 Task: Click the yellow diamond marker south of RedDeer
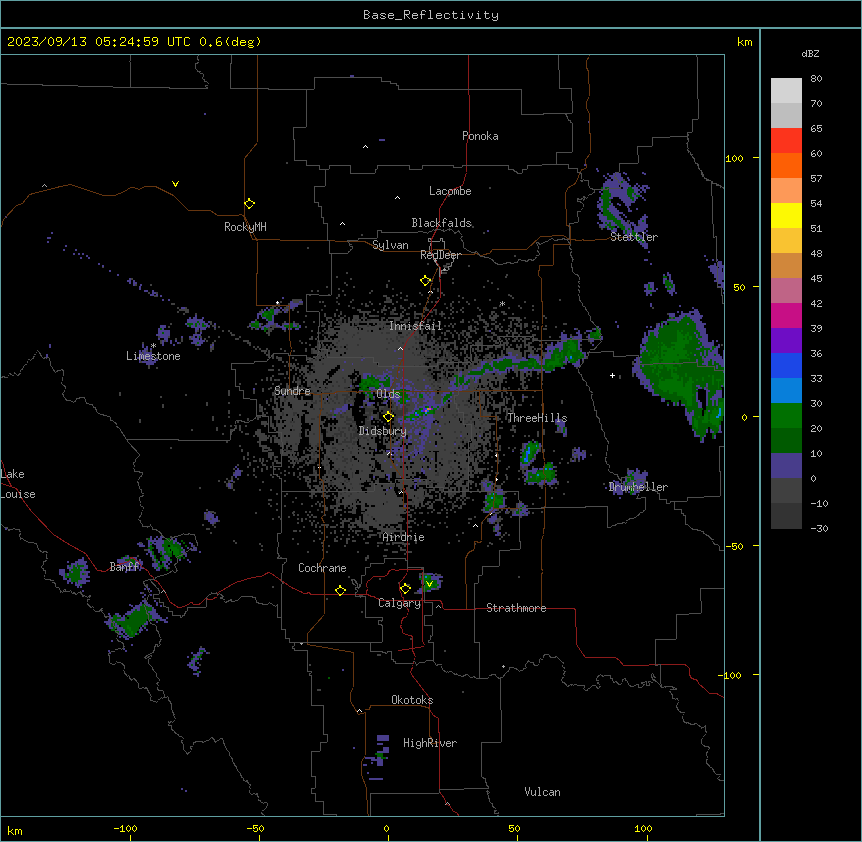click(x=426, y=281)
